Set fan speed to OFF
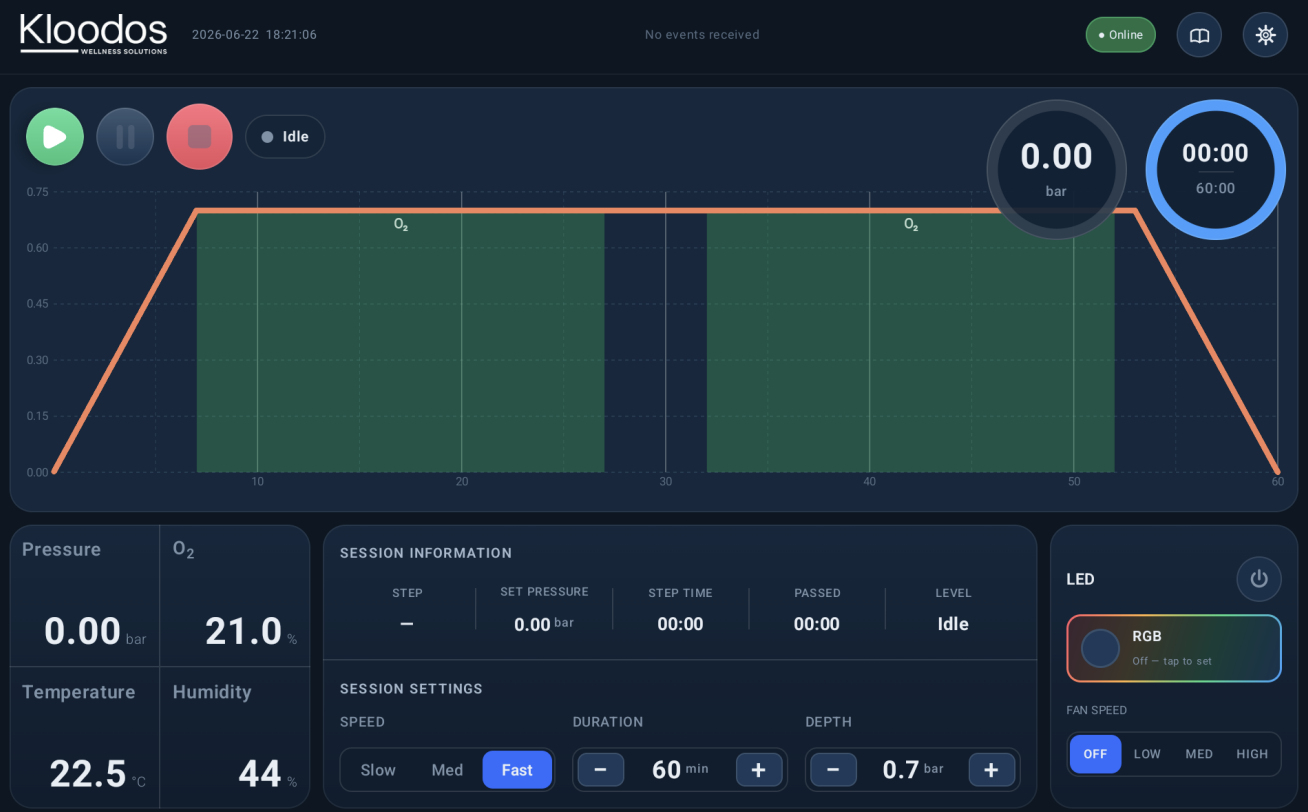The image size is (1308, 812). 1095,754
